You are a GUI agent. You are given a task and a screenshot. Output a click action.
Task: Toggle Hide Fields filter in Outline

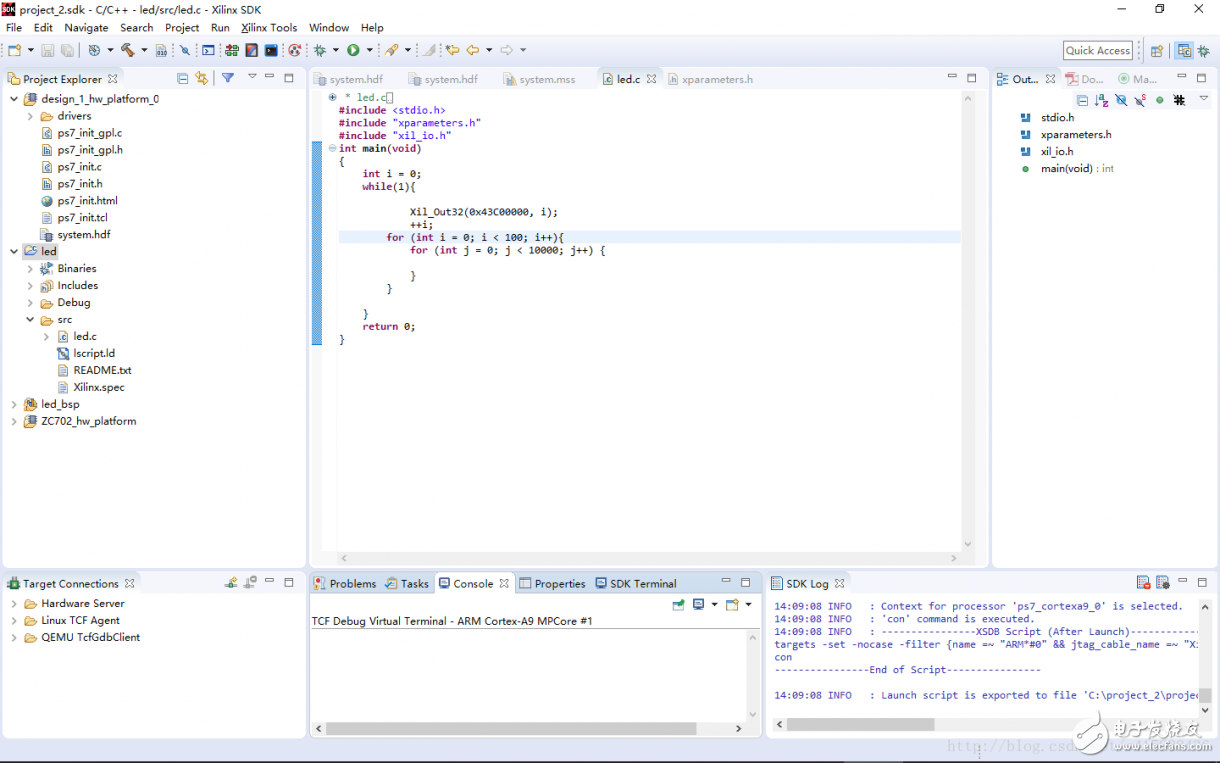1121,100
